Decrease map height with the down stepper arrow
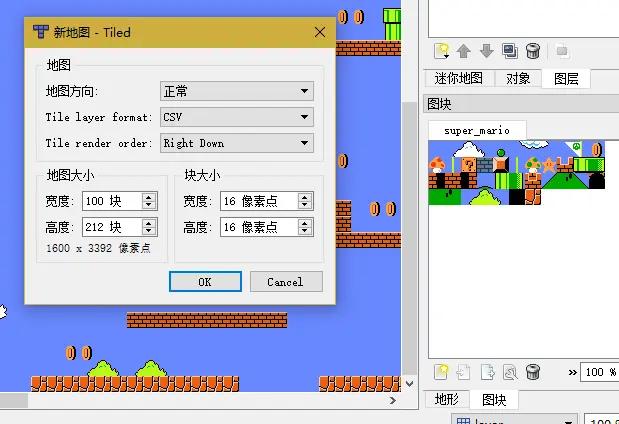 point(148,231)
